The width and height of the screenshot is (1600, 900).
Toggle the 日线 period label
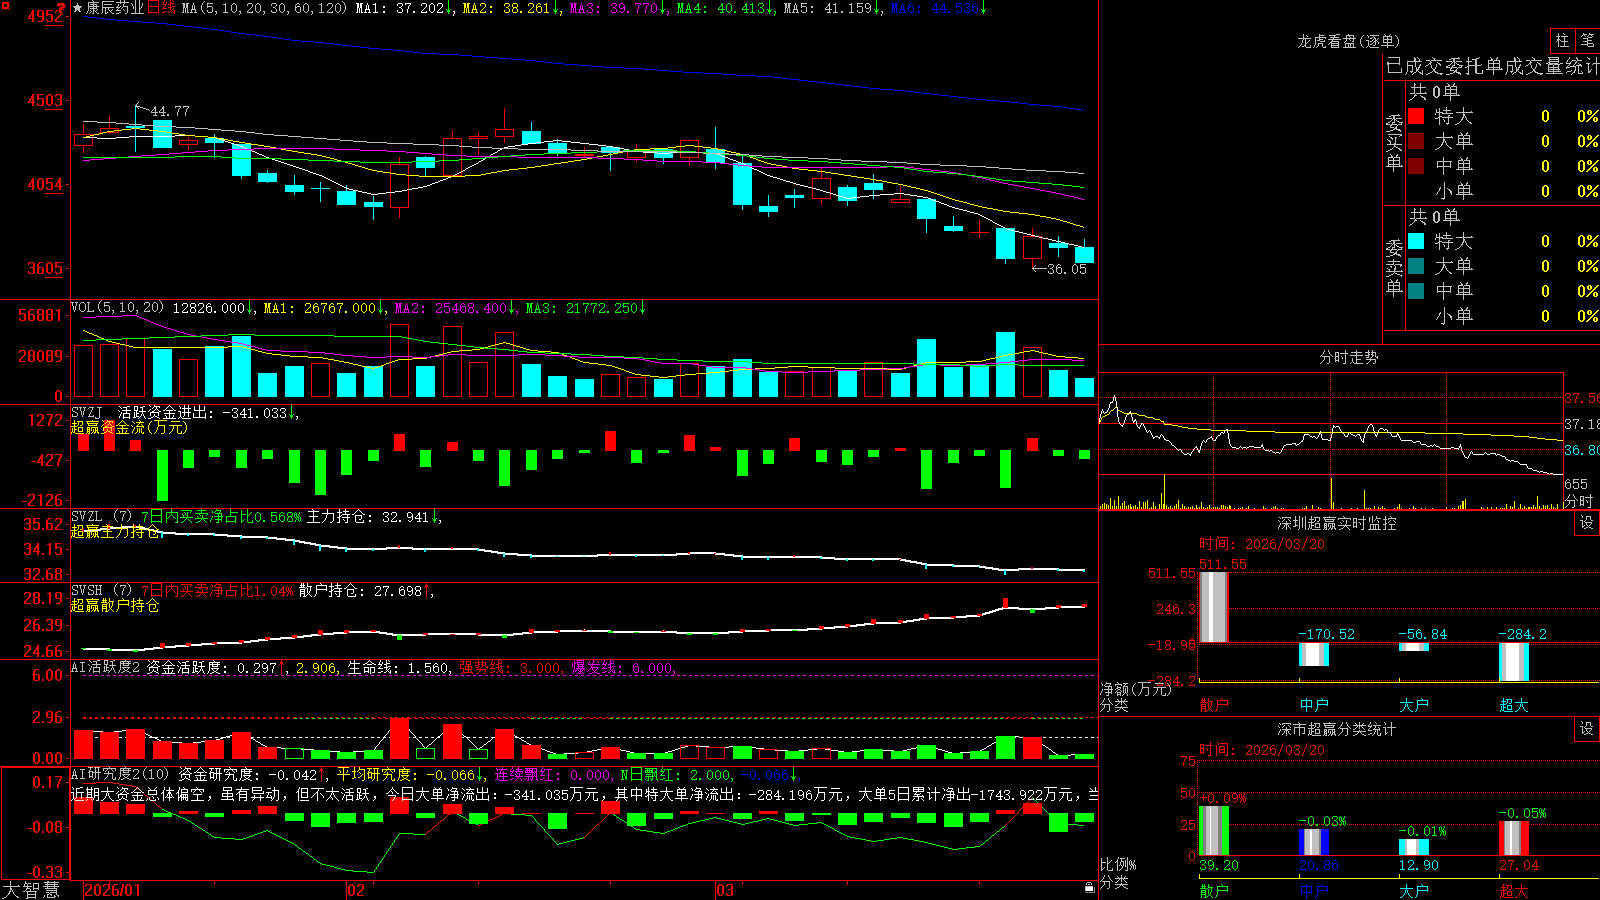(x=162, y=8)
